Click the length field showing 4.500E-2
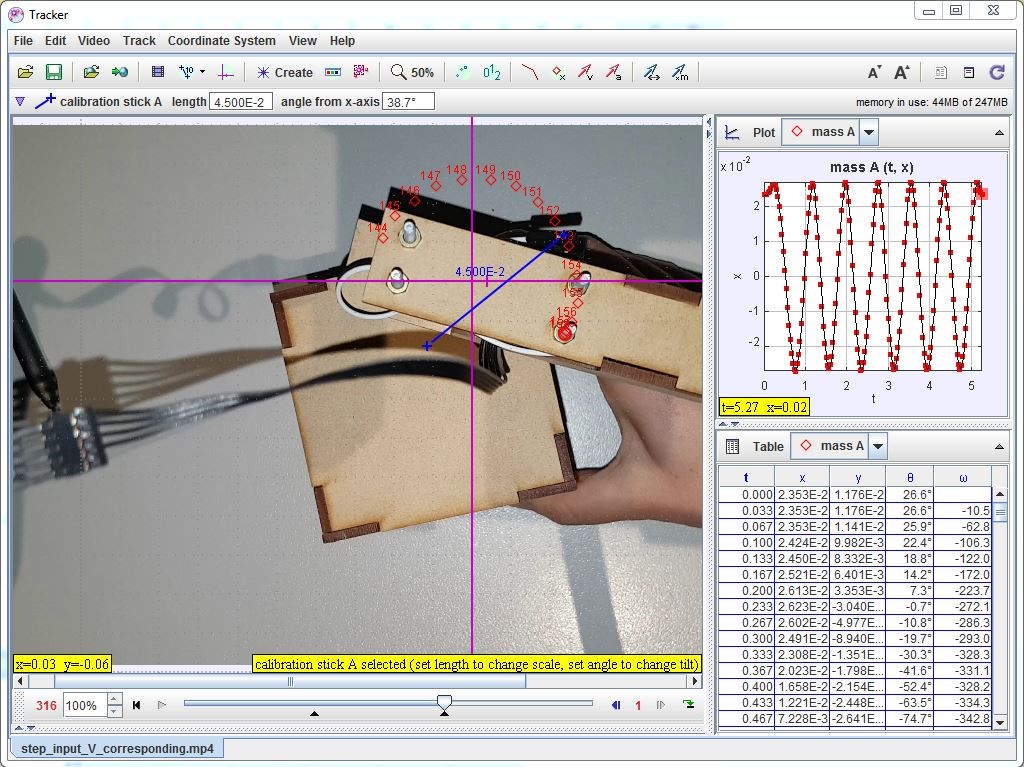 point(240,102)
